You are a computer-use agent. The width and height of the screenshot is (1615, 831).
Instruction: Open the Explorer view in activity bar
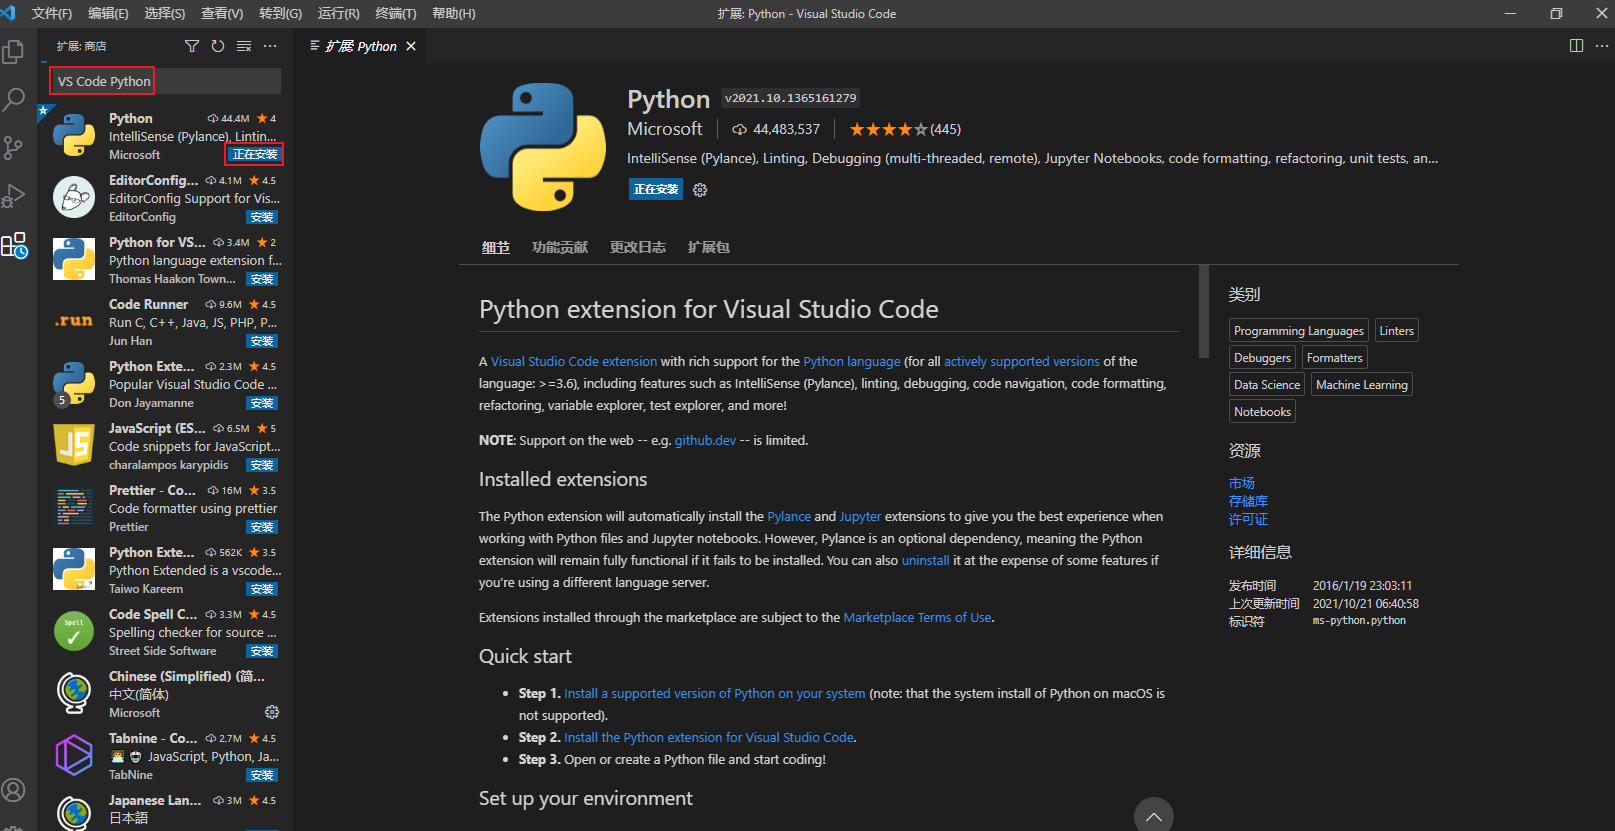[14, 51]
